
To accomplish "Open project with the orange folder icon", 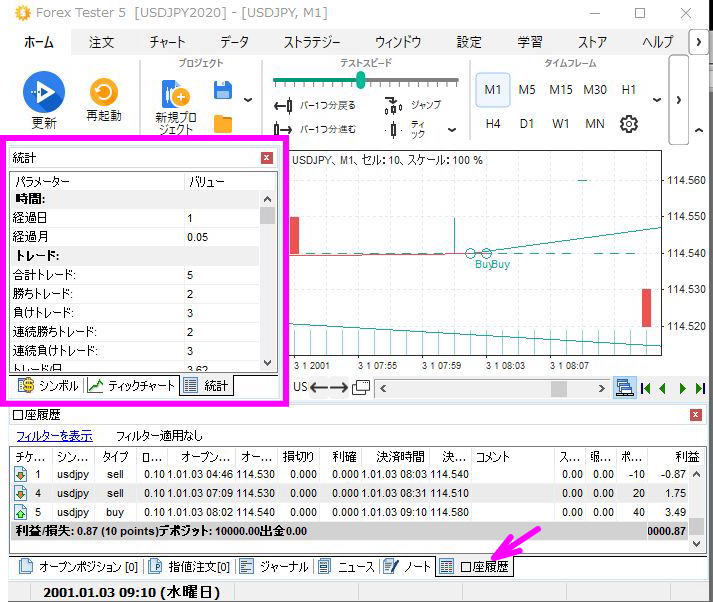I will coord(223,124).
